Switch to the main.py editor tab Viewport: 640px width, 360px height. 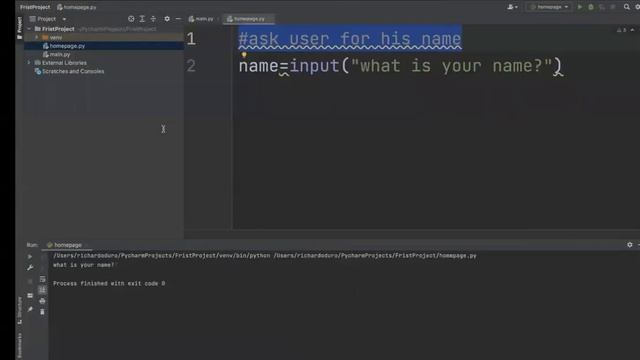click(201, 19)
